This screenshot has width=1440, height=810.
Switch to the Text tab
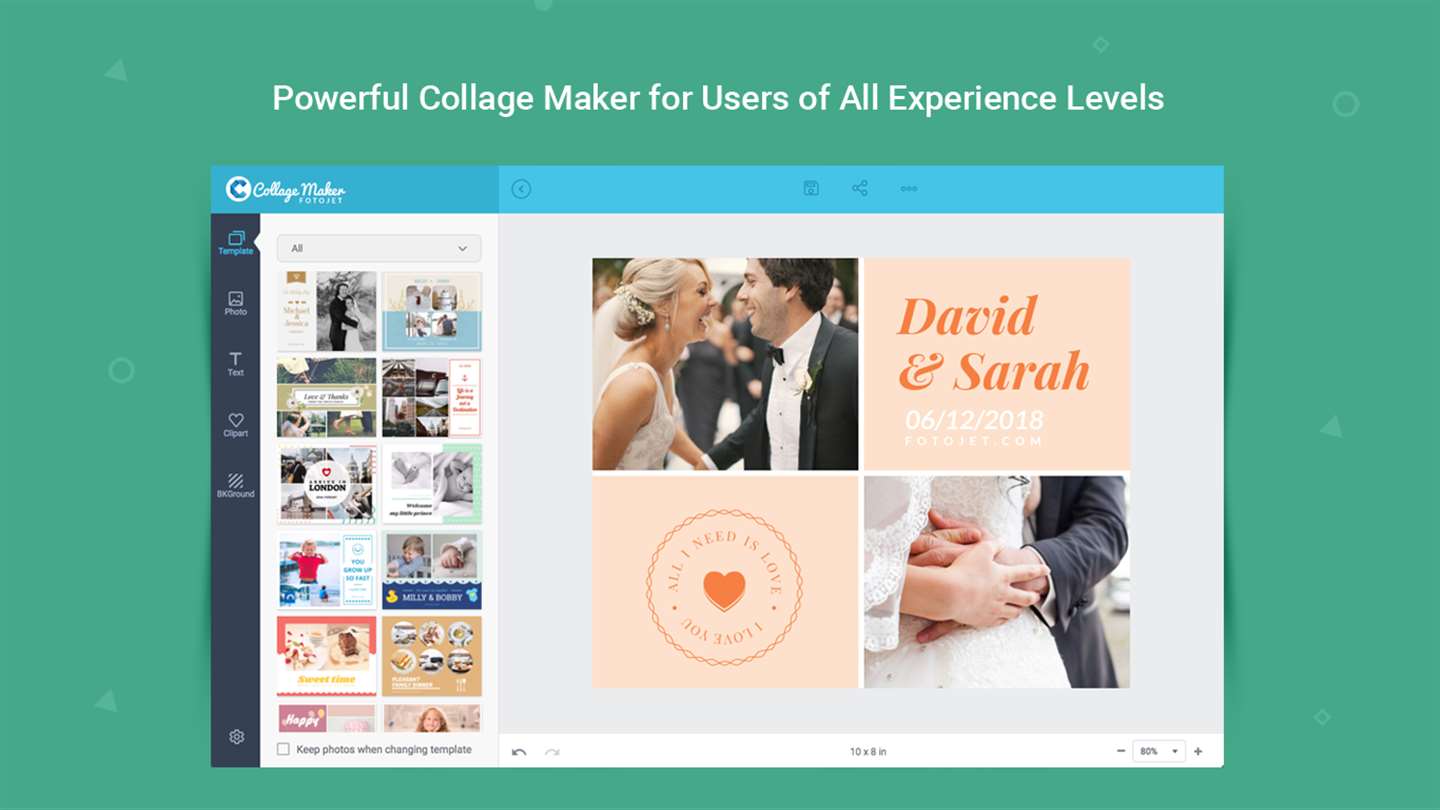(x=236, y=364)
